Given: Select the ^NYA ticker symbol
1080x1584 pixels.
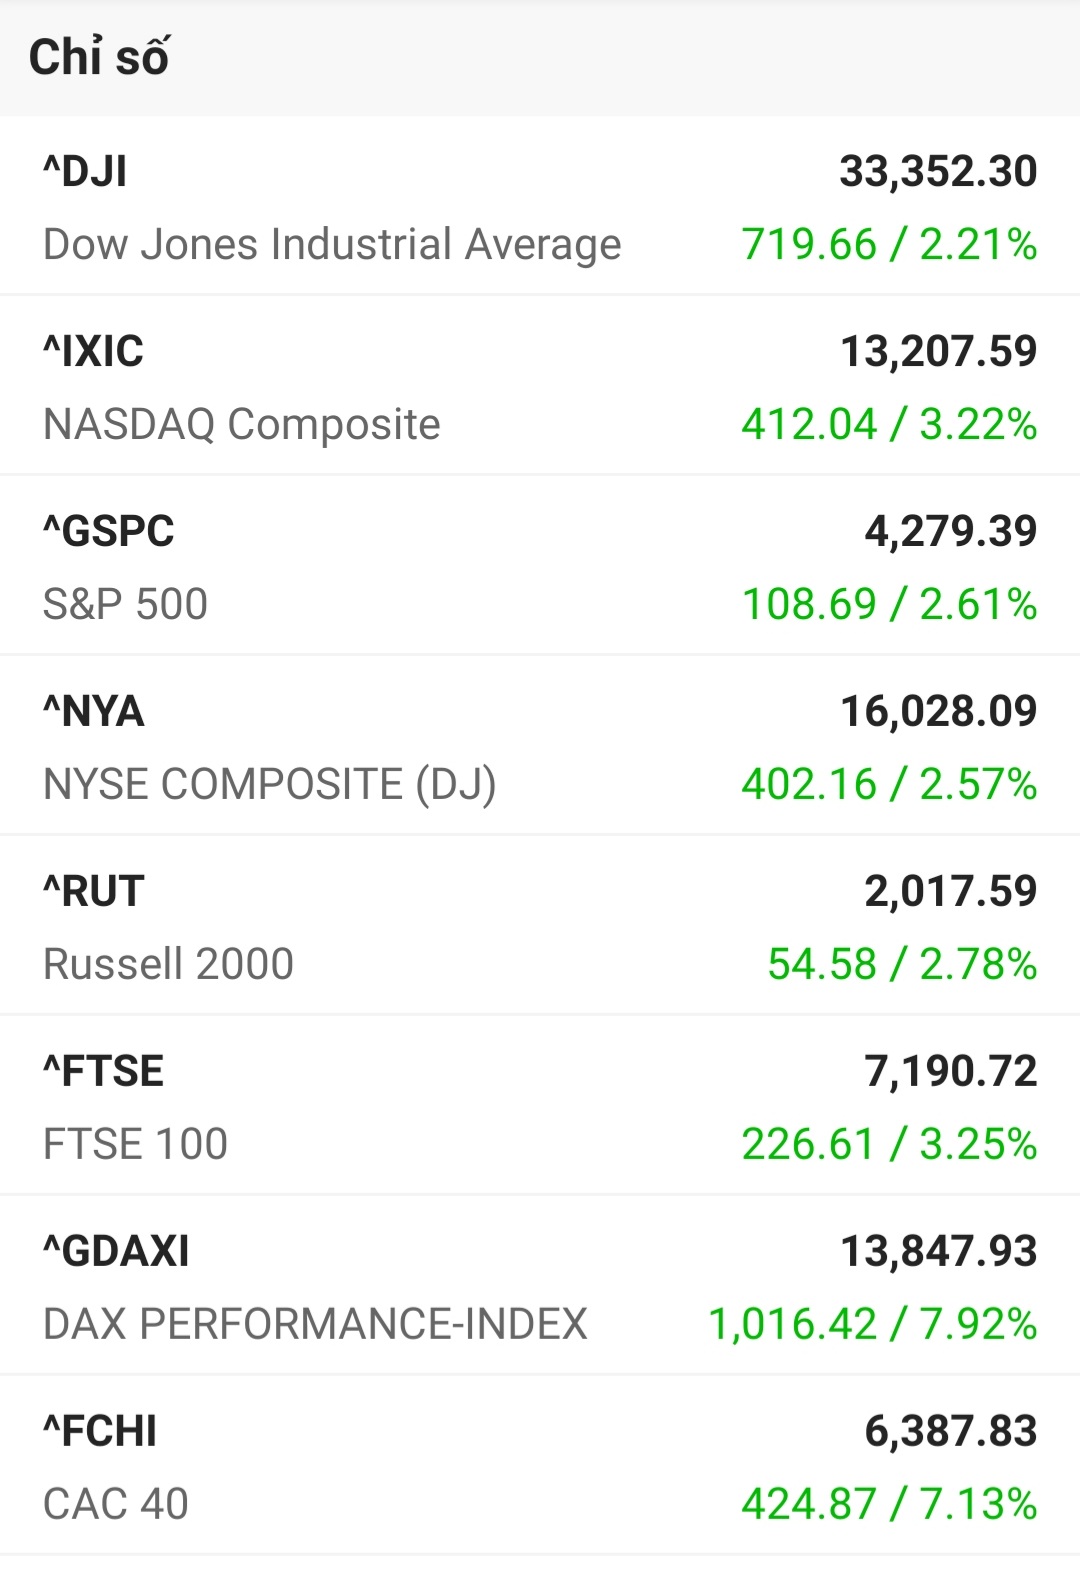Looking at the screenshot, I should pyautogui.click(x=94, y=712).
